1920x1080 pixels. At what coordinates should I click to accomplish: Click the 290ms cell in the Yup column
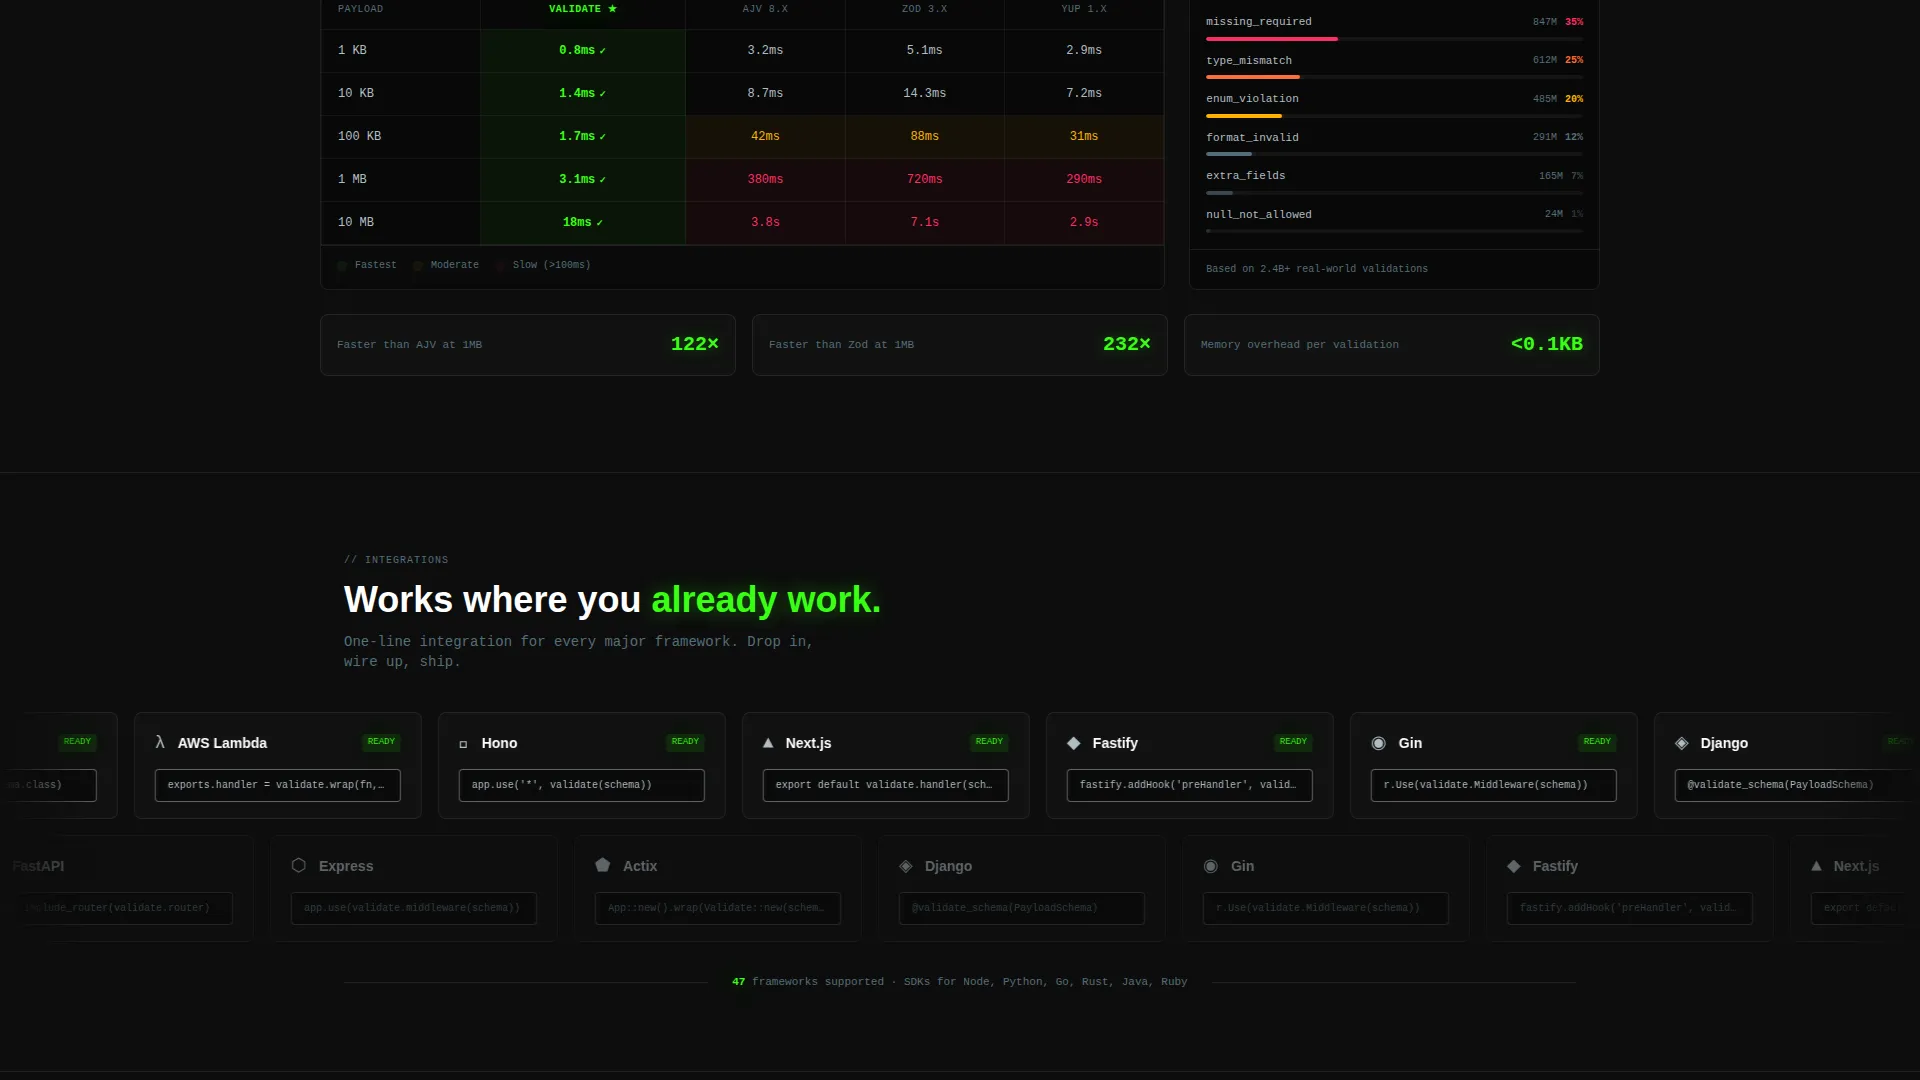[x=1084, y=180]
